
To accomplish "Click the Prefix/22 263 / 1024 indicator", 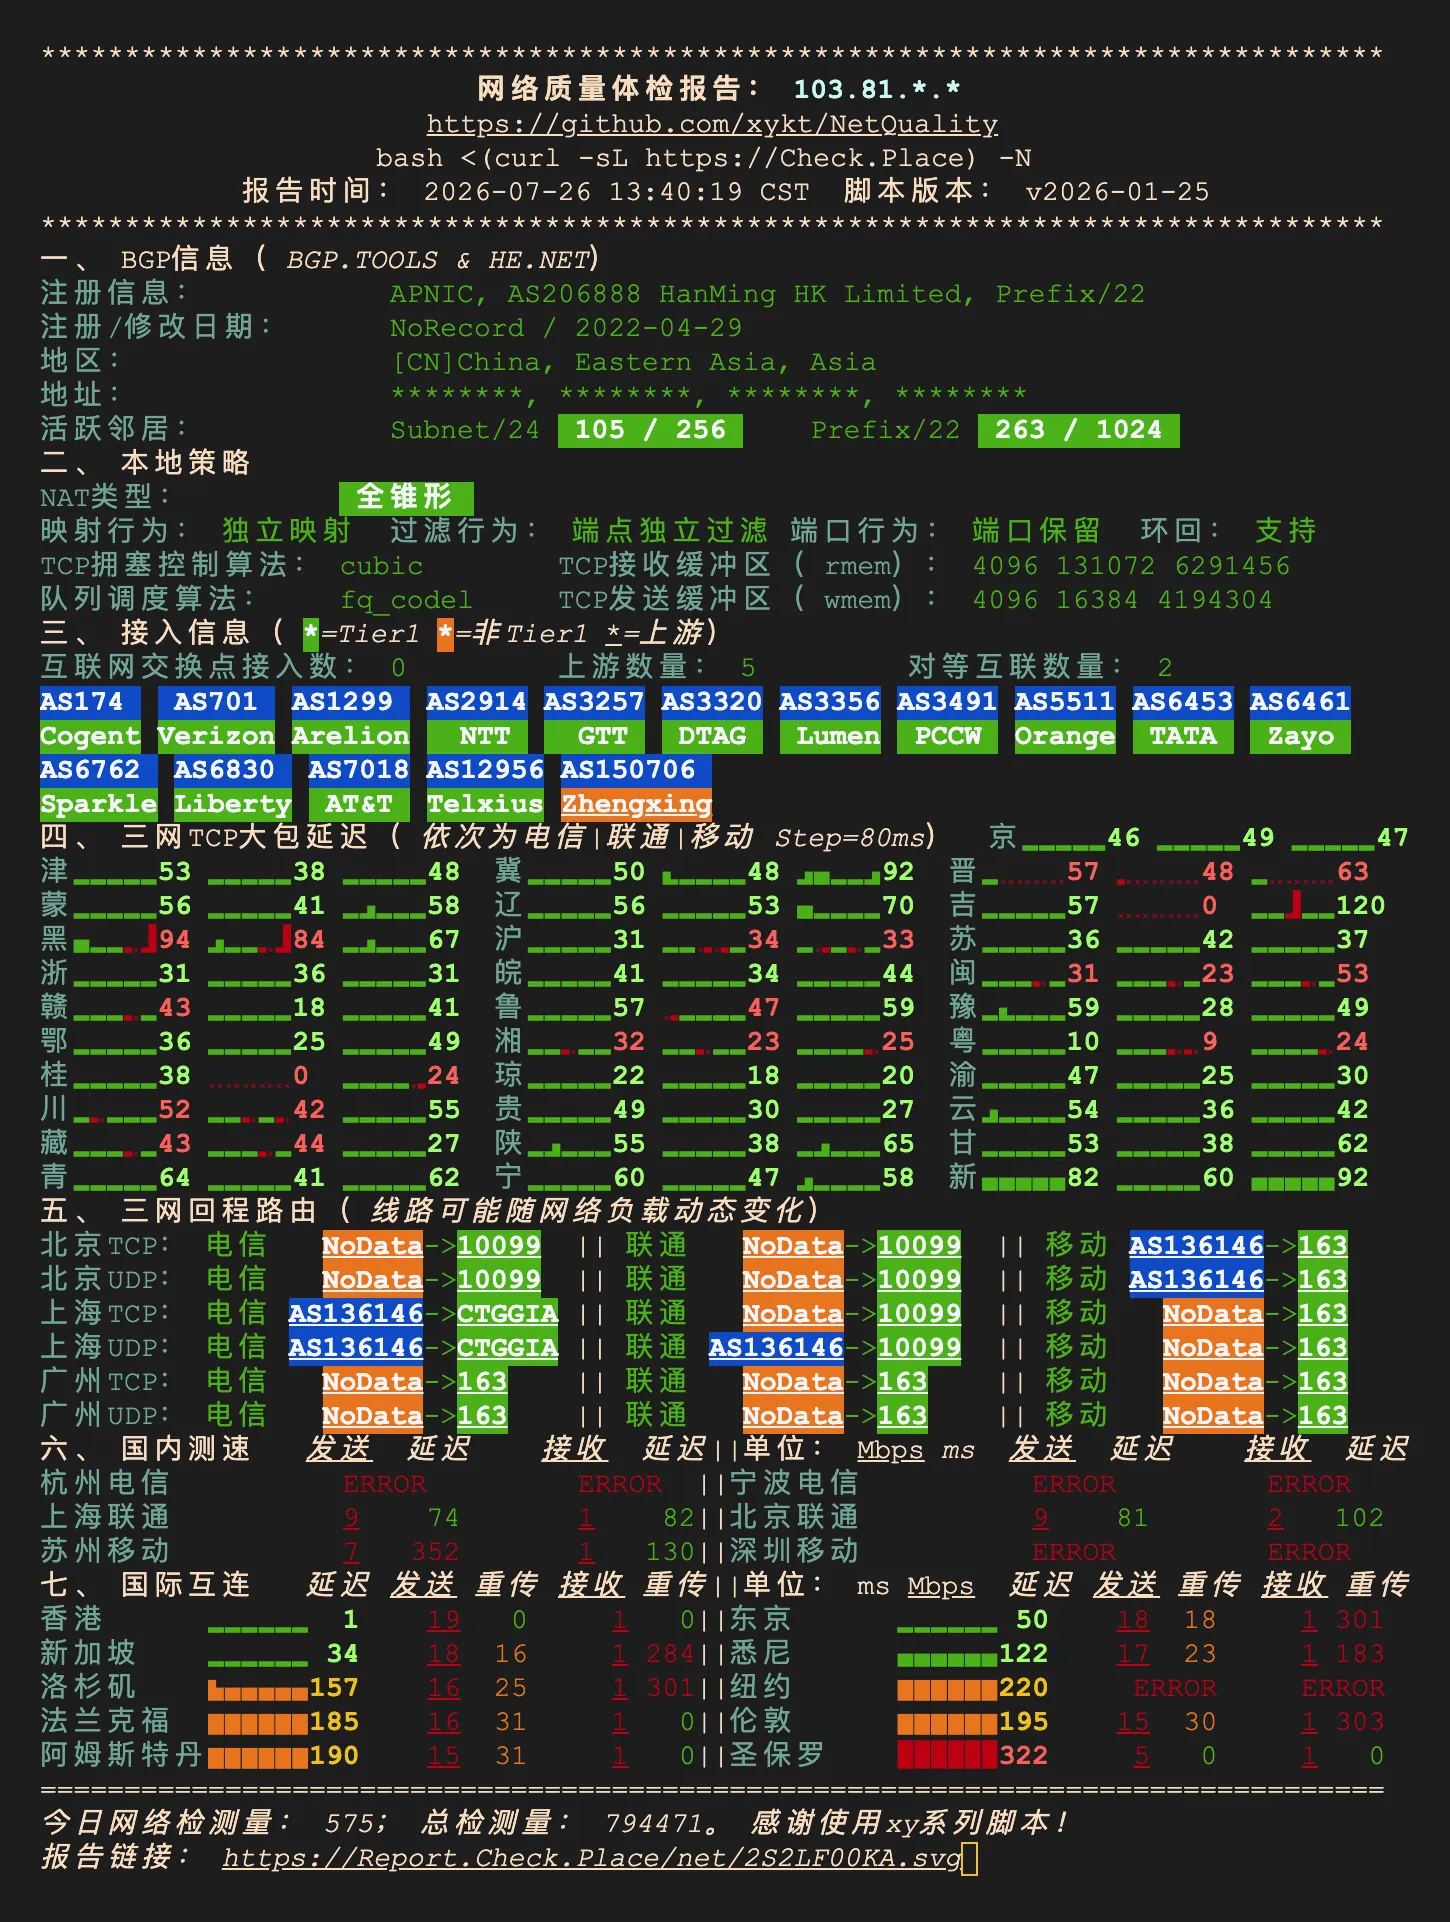I will point(1078,430).
